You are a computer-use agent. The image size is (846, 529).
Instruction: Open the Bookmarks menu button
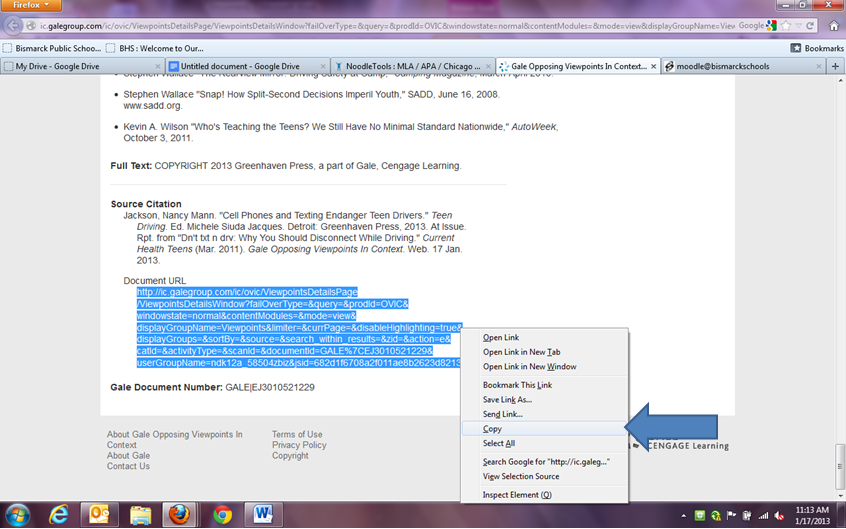(x=817, y=48)
